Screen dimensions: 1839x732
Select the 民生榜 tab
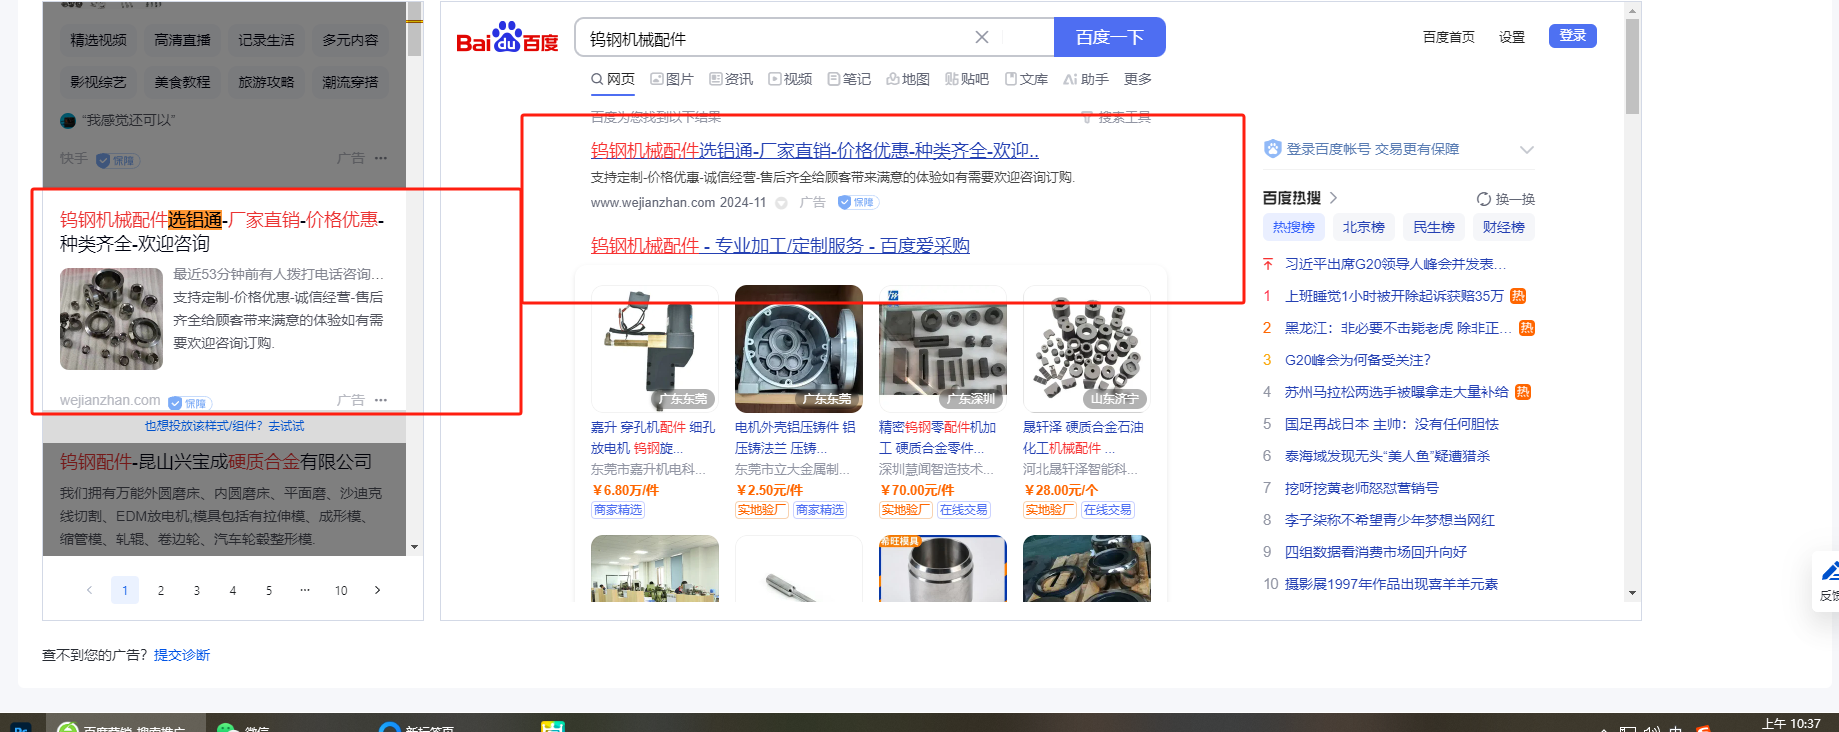(1434, 227)
